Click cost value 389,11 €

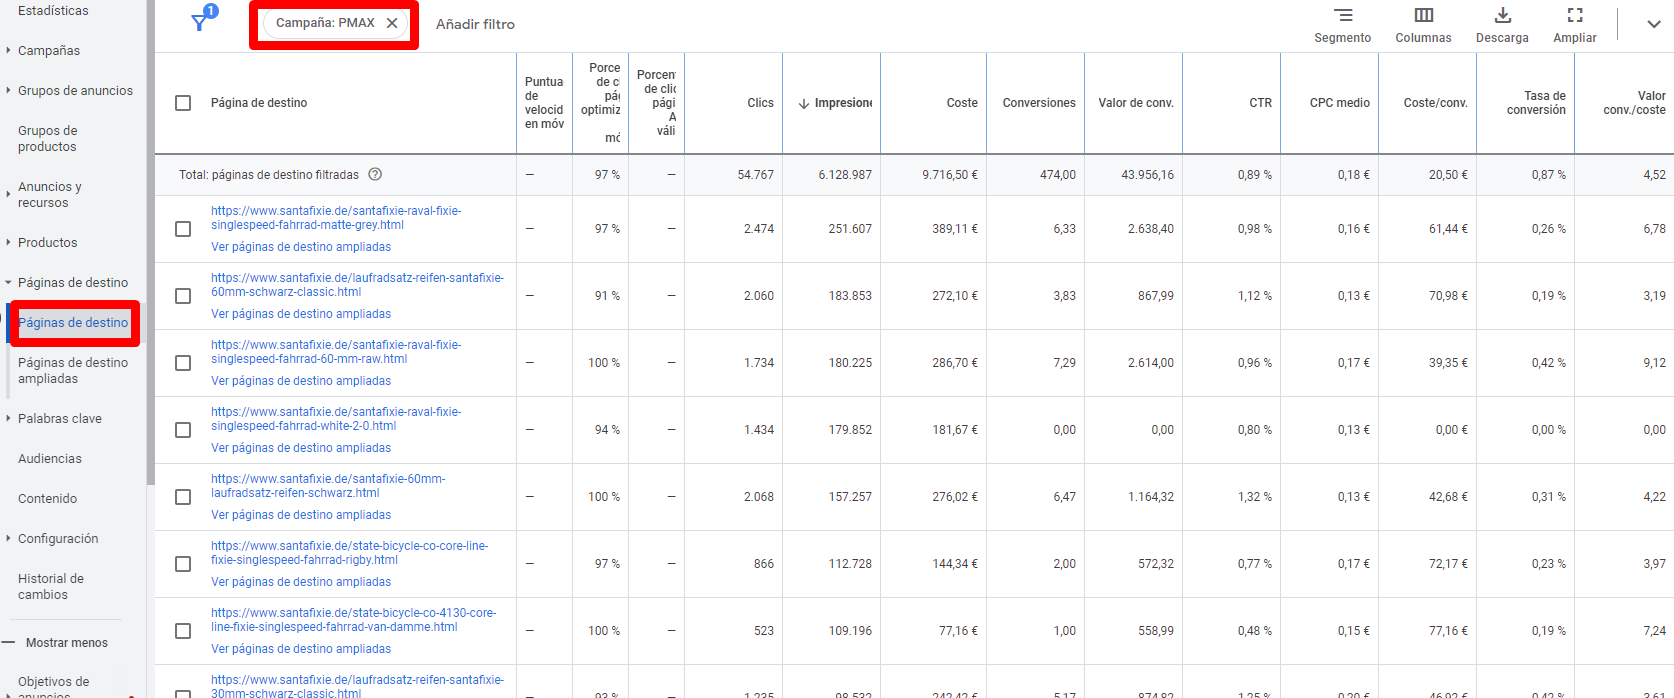tap(955, 229)
